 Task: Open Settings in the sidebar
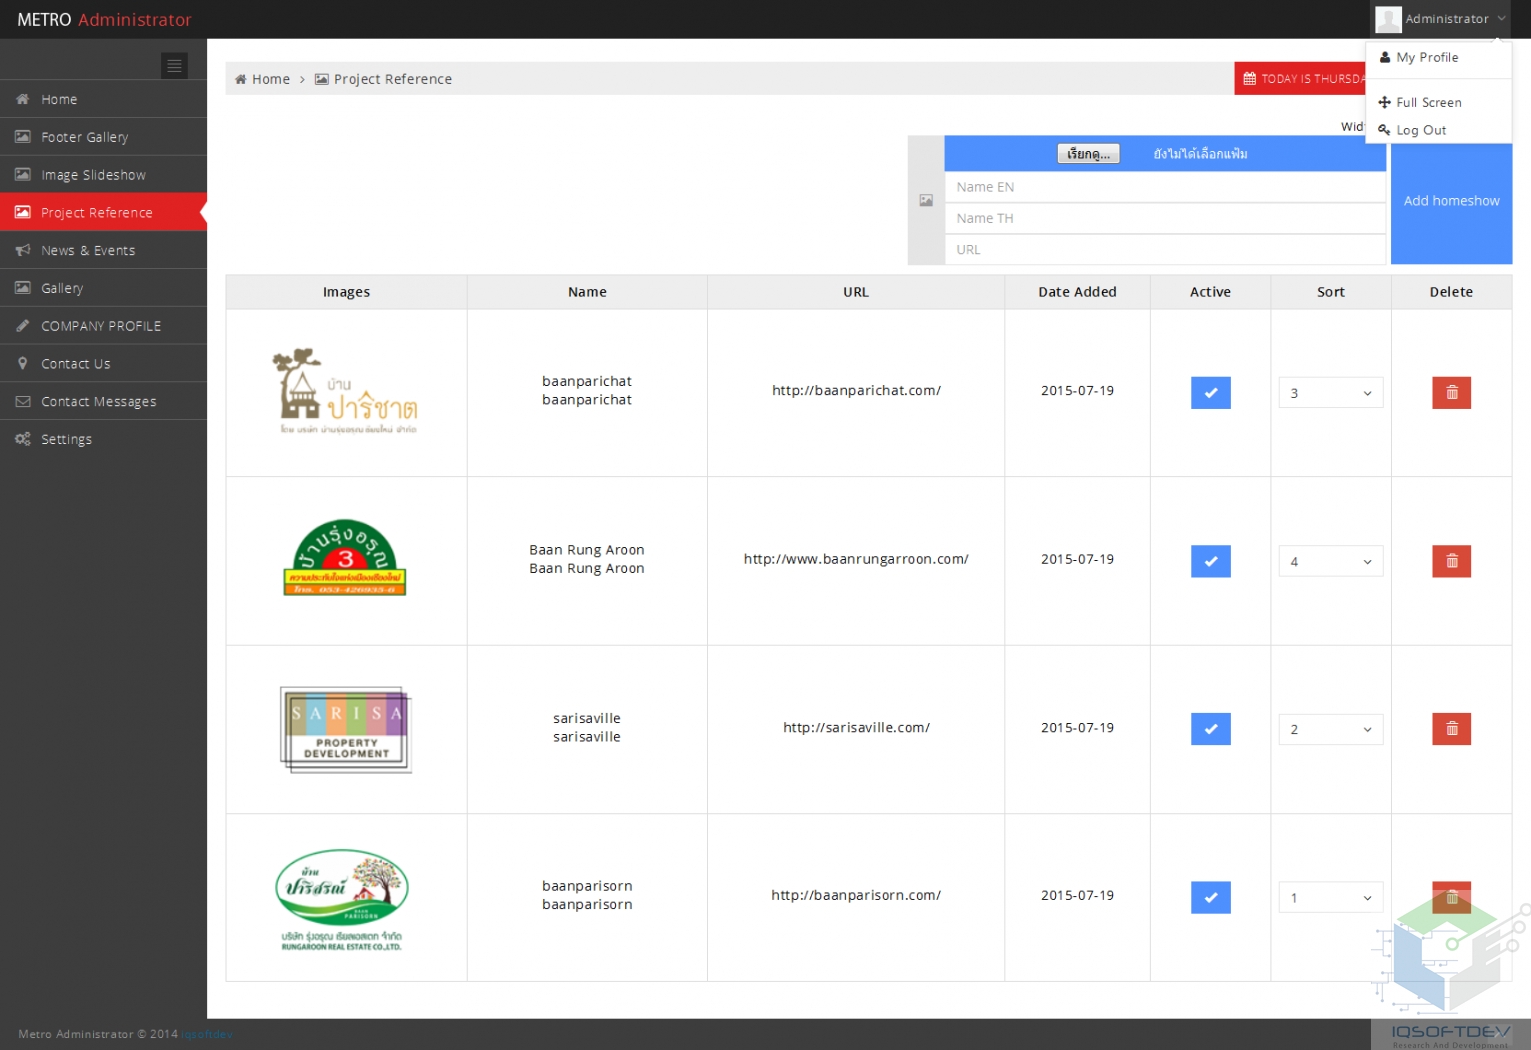point(103,439)
